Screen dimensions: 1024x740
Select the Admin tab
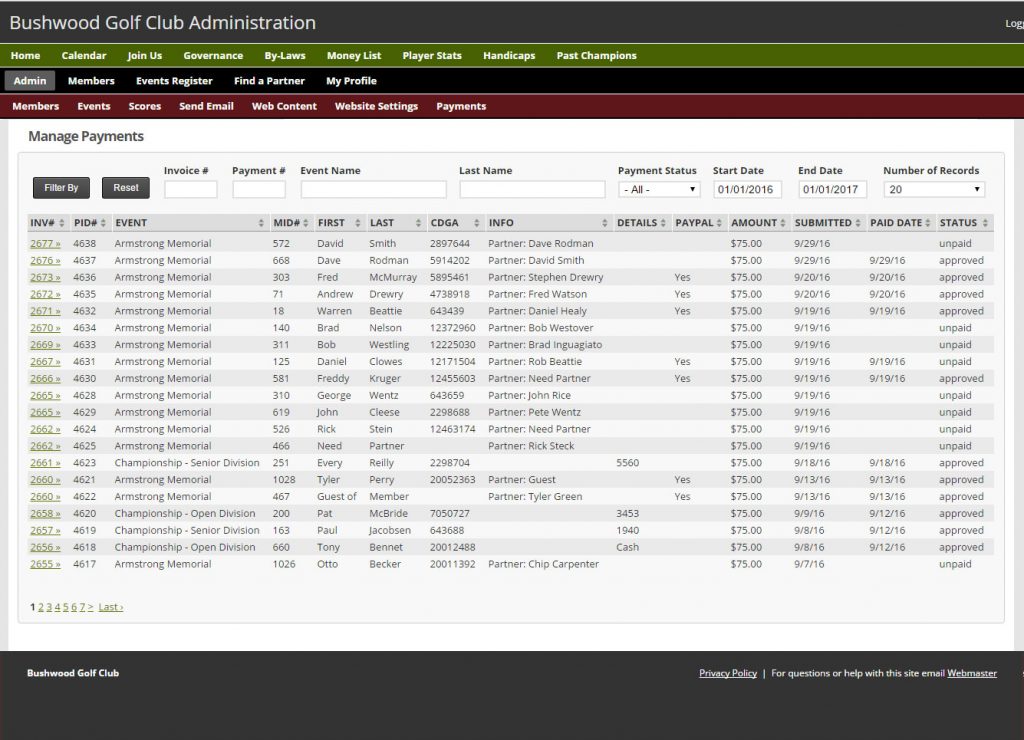click(x=30, y=81)
